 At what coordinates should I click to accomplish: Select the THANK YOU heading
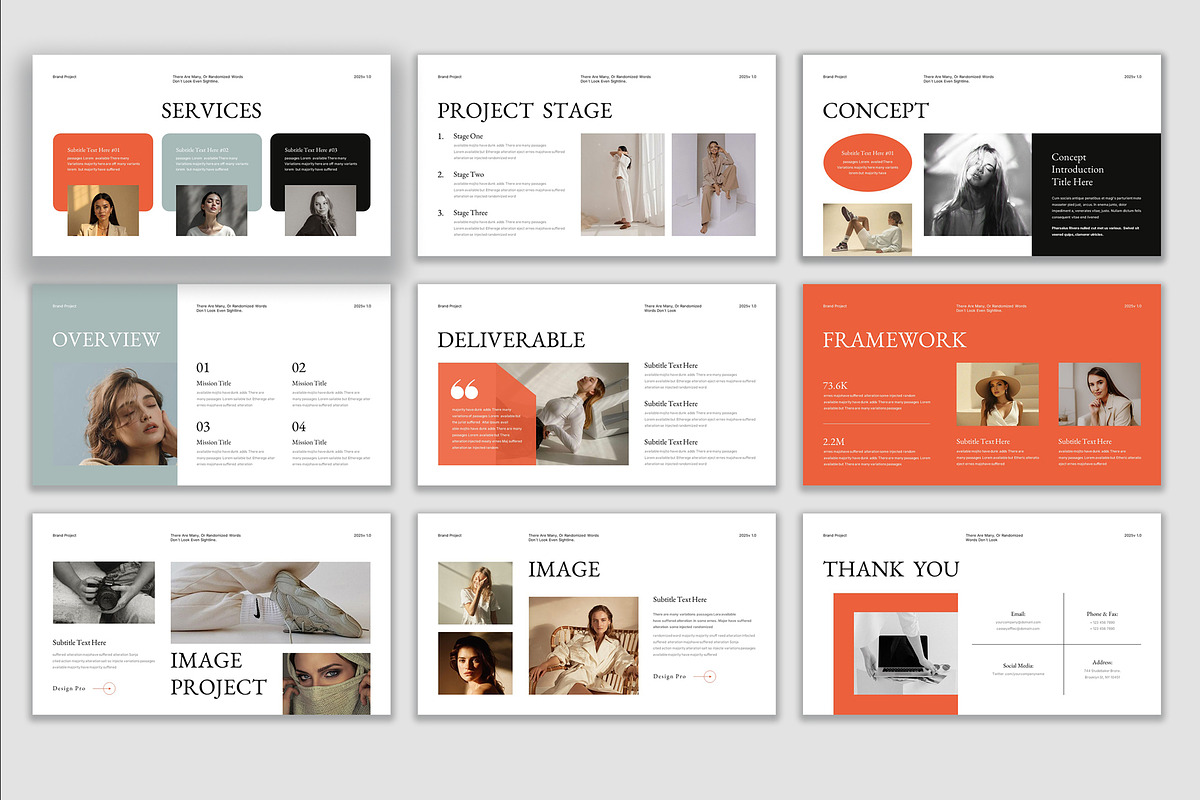click(891, 569)
